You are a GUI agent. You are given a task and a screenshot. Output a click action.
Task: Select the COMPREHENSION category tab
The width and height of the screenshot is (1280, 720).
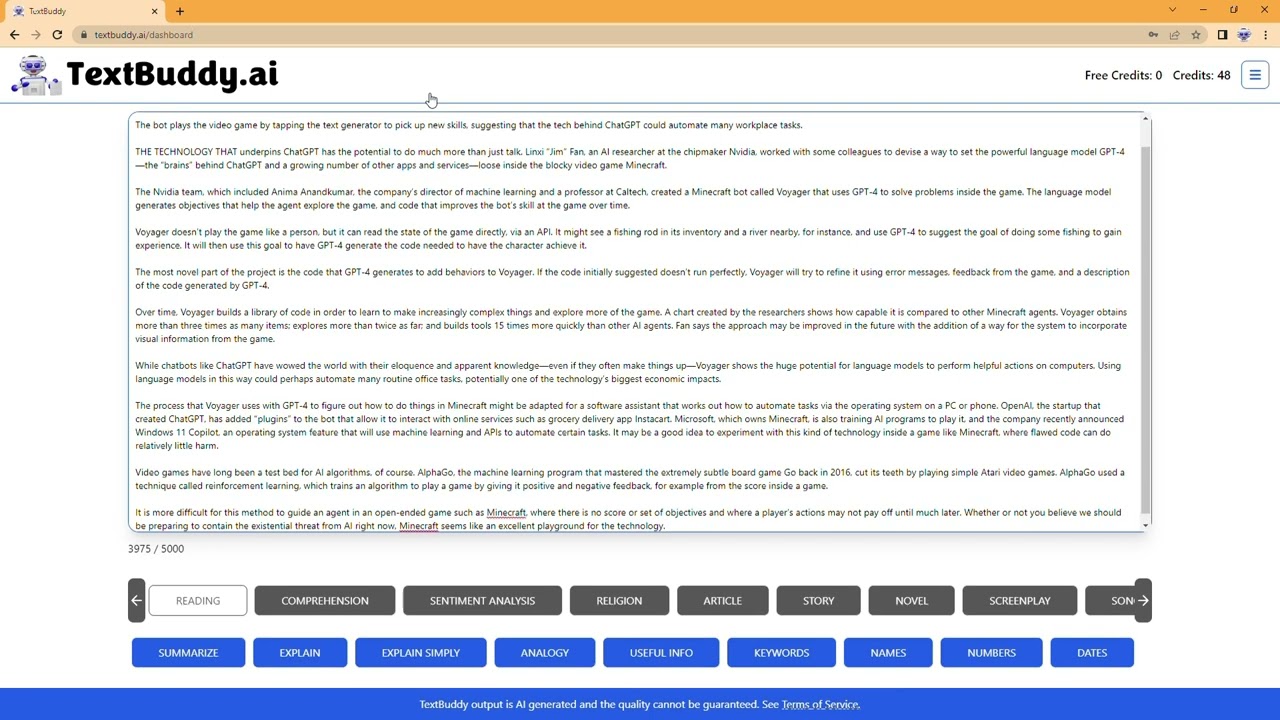coord(325,600)
